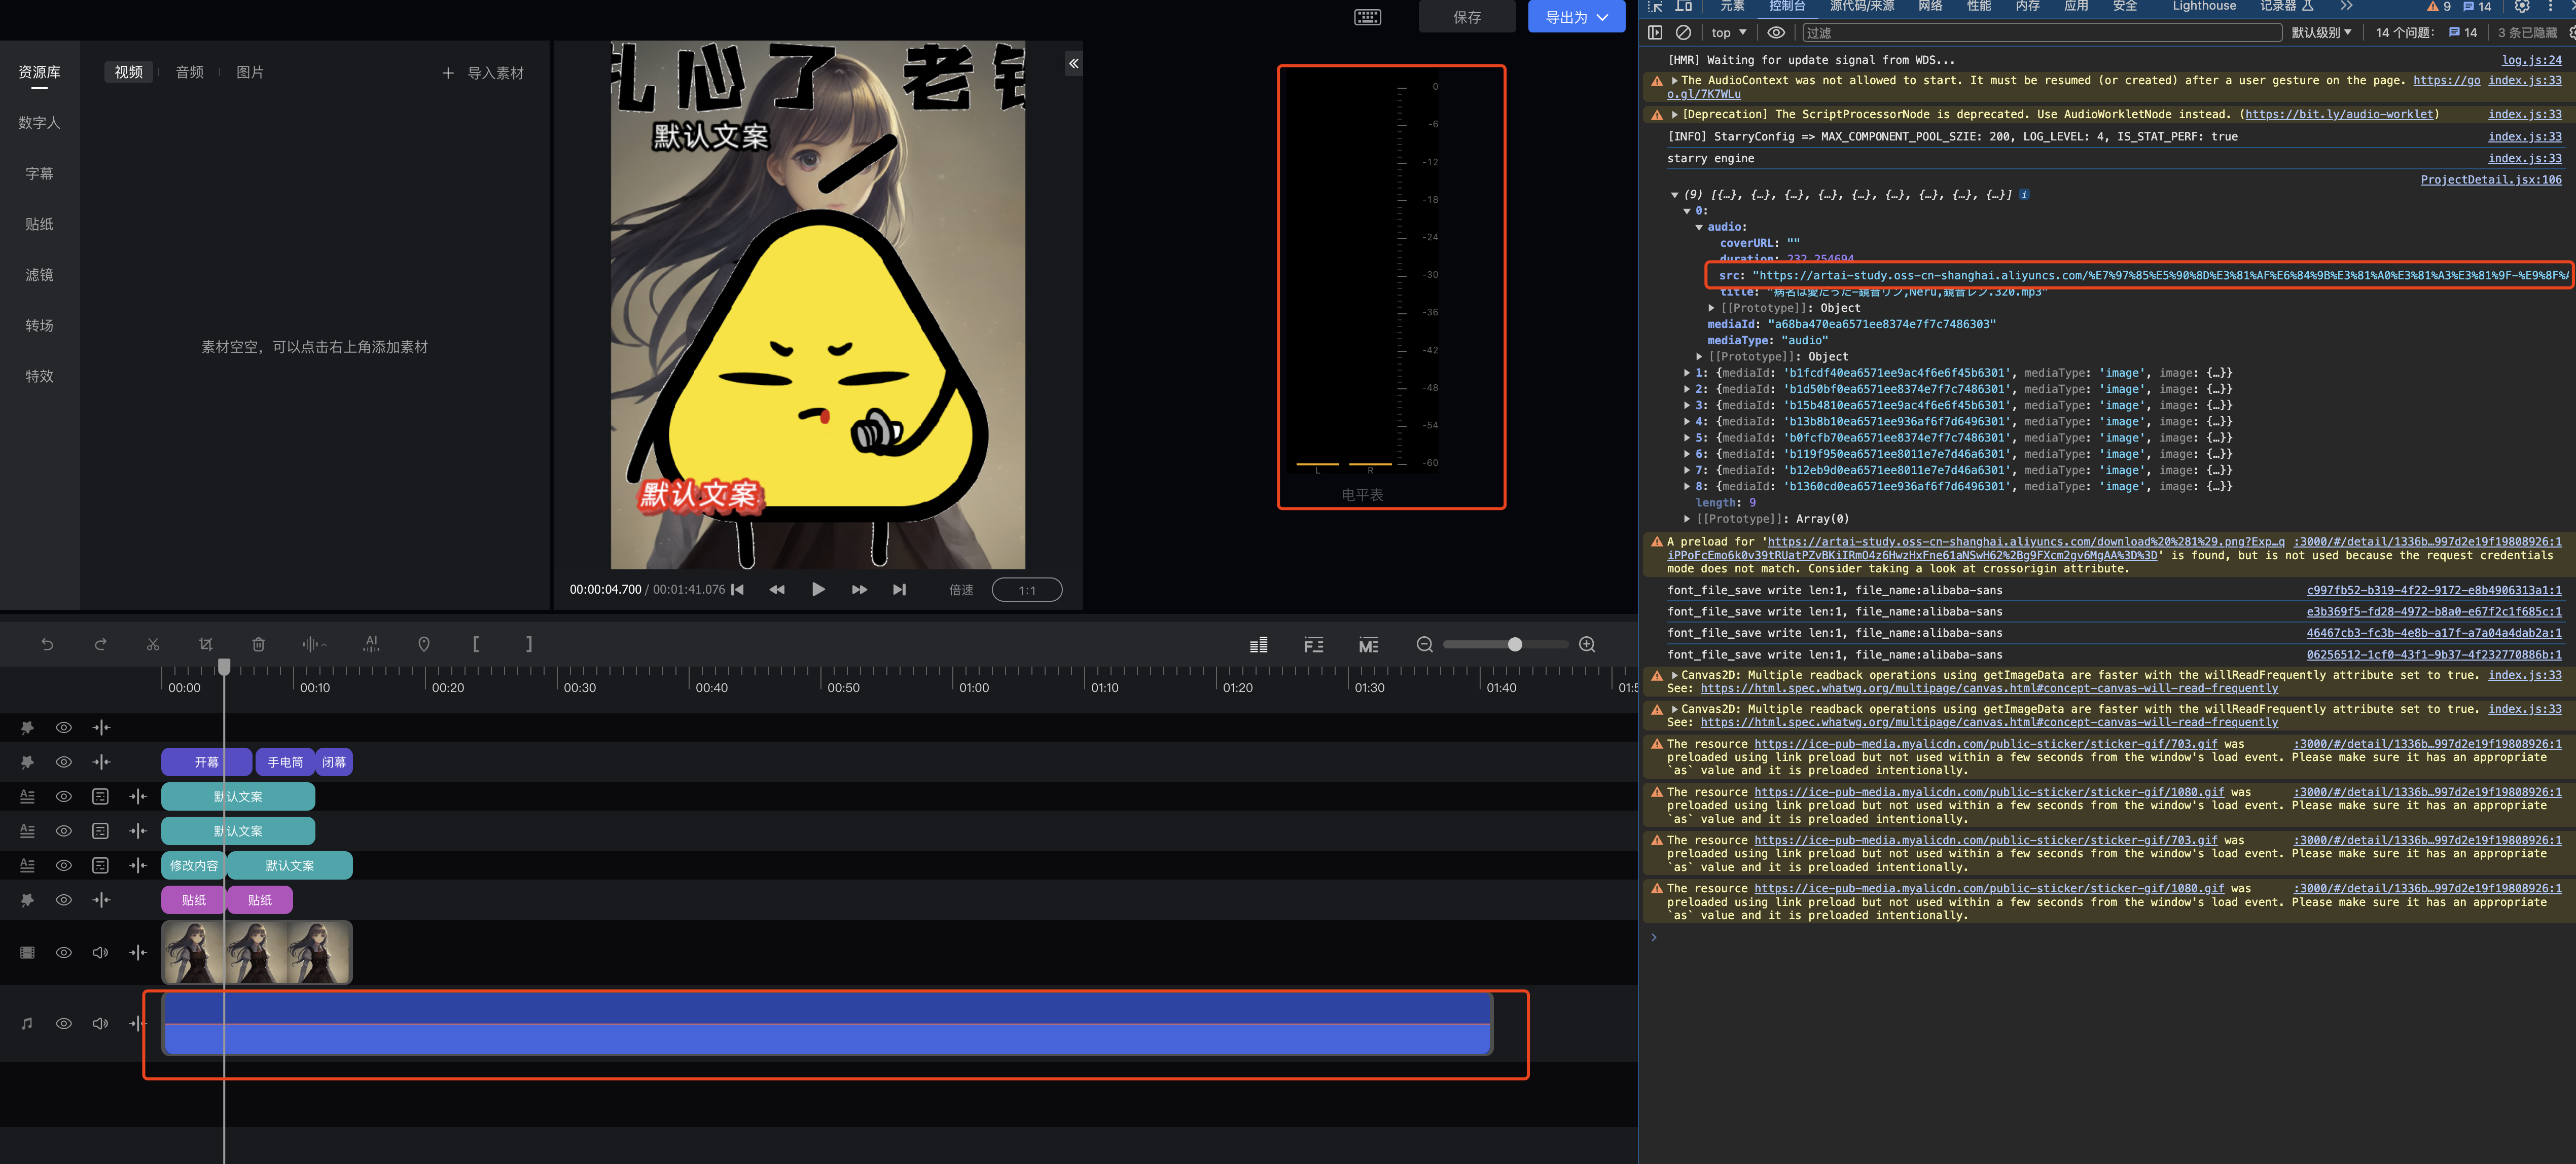This screenshot has width=2576, height=1164.
Task: Create a live expression with the eye icon
Action: [1776, 33]
